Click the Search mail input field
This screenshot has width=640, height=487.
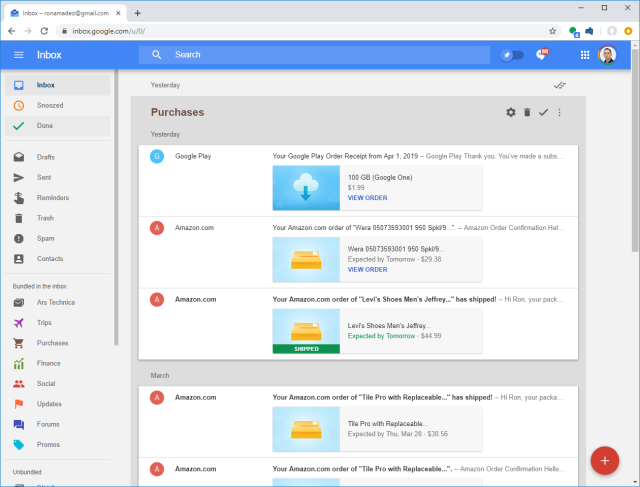pyautogui.click(x=300, y=55)
